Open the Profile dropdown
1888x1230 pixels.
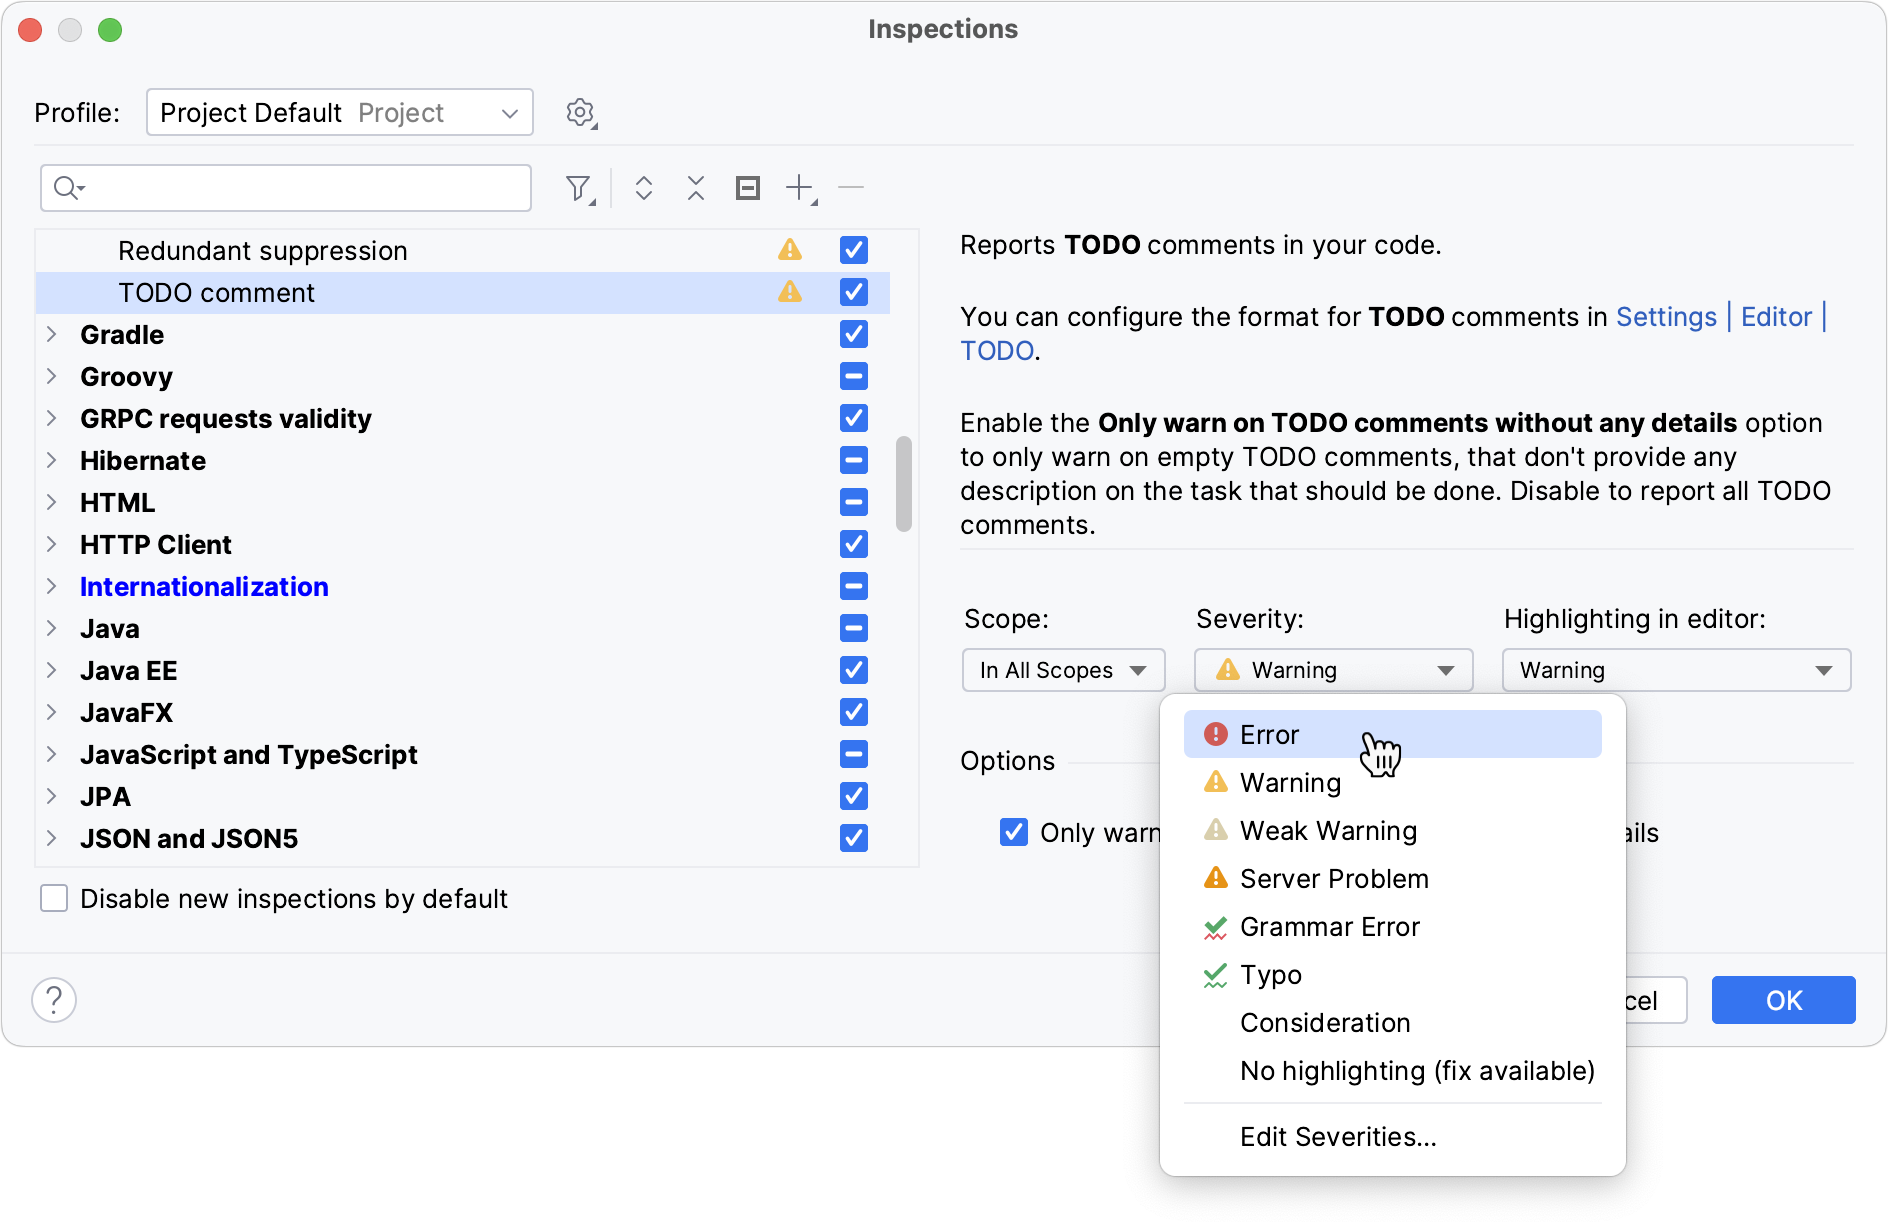[x=339, y=112]
